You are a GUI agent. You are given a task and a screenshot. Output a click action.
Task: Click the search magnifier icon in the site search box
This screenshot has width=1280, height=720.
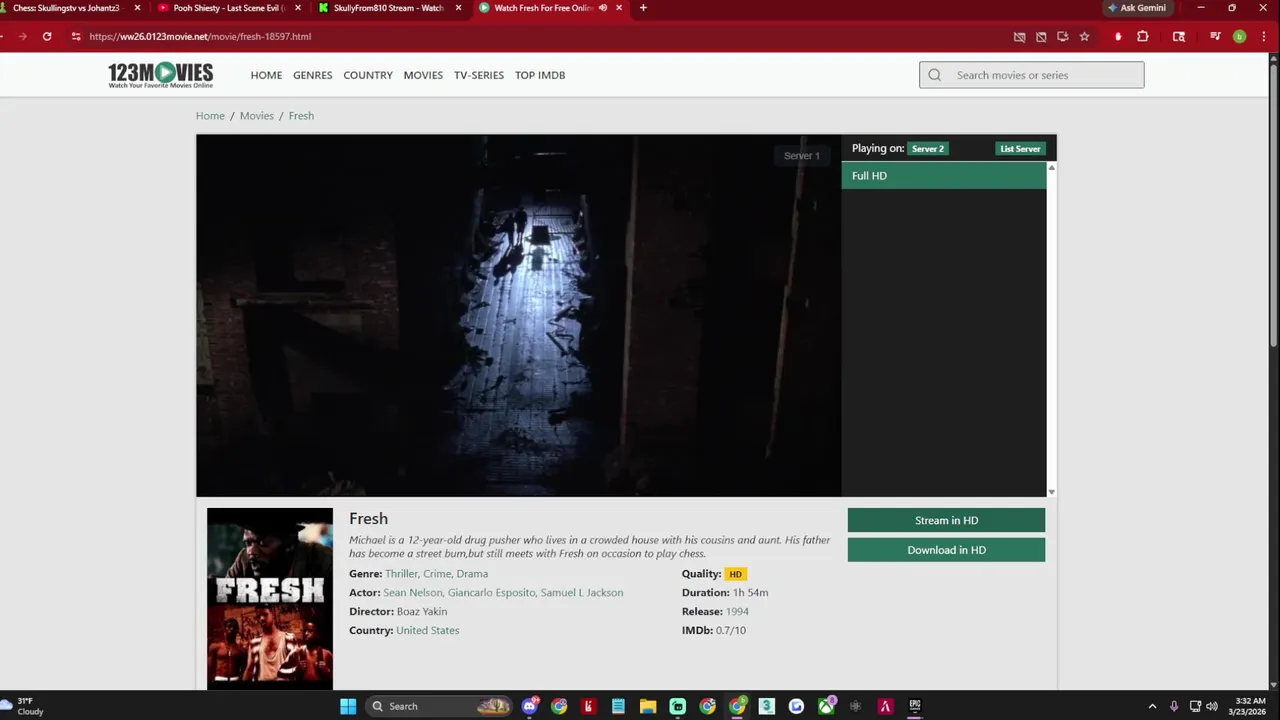click(935, 75)
